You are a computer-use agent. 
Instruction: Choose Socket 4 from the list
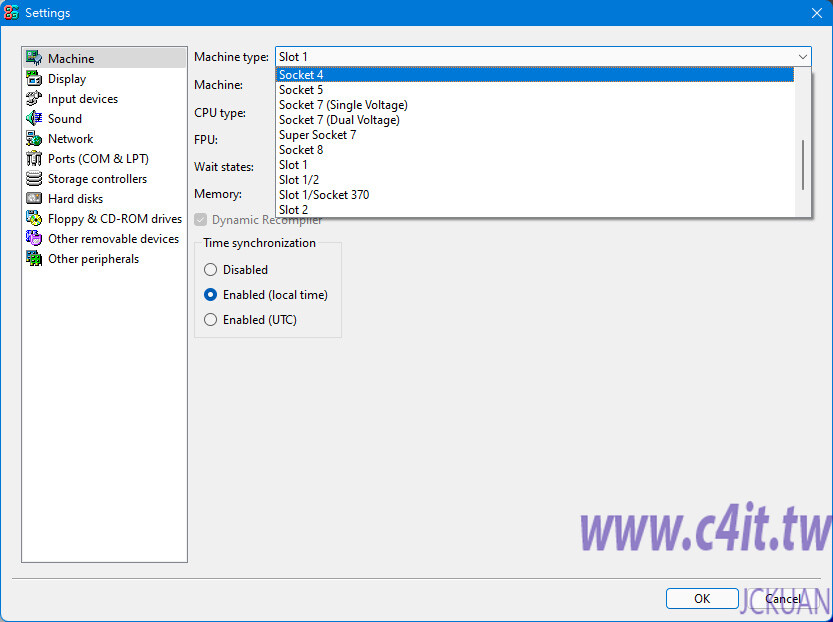534,75
